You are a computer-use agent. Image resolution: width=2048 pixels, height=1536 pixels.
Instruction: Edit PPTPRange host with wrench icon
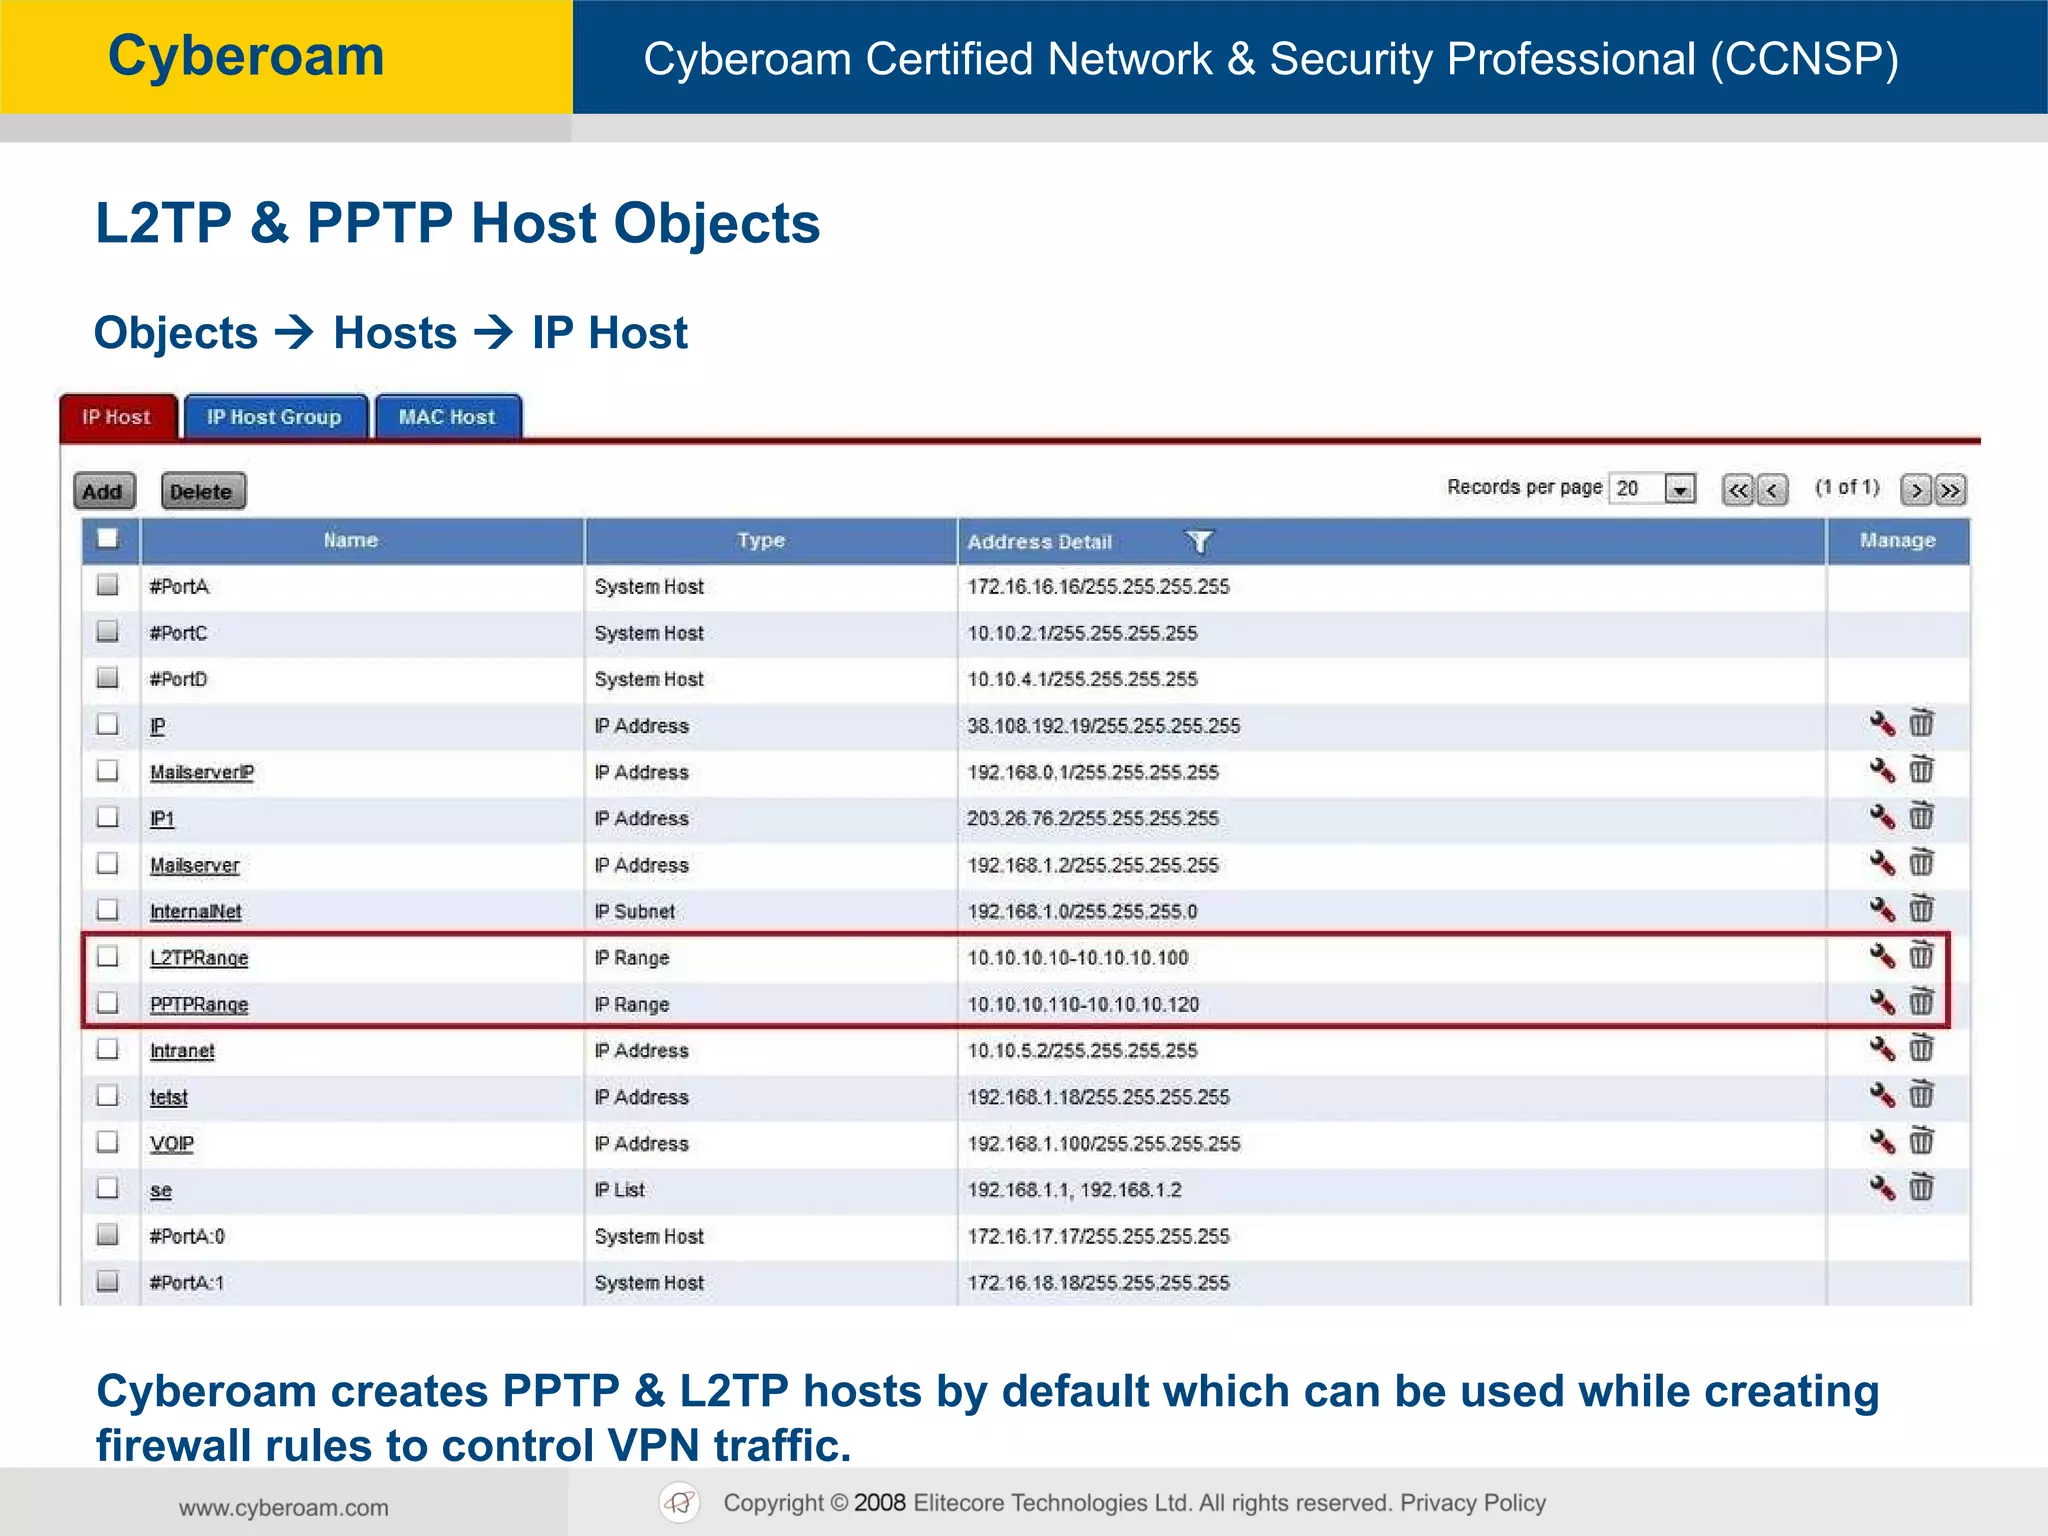[1882, 1002]
